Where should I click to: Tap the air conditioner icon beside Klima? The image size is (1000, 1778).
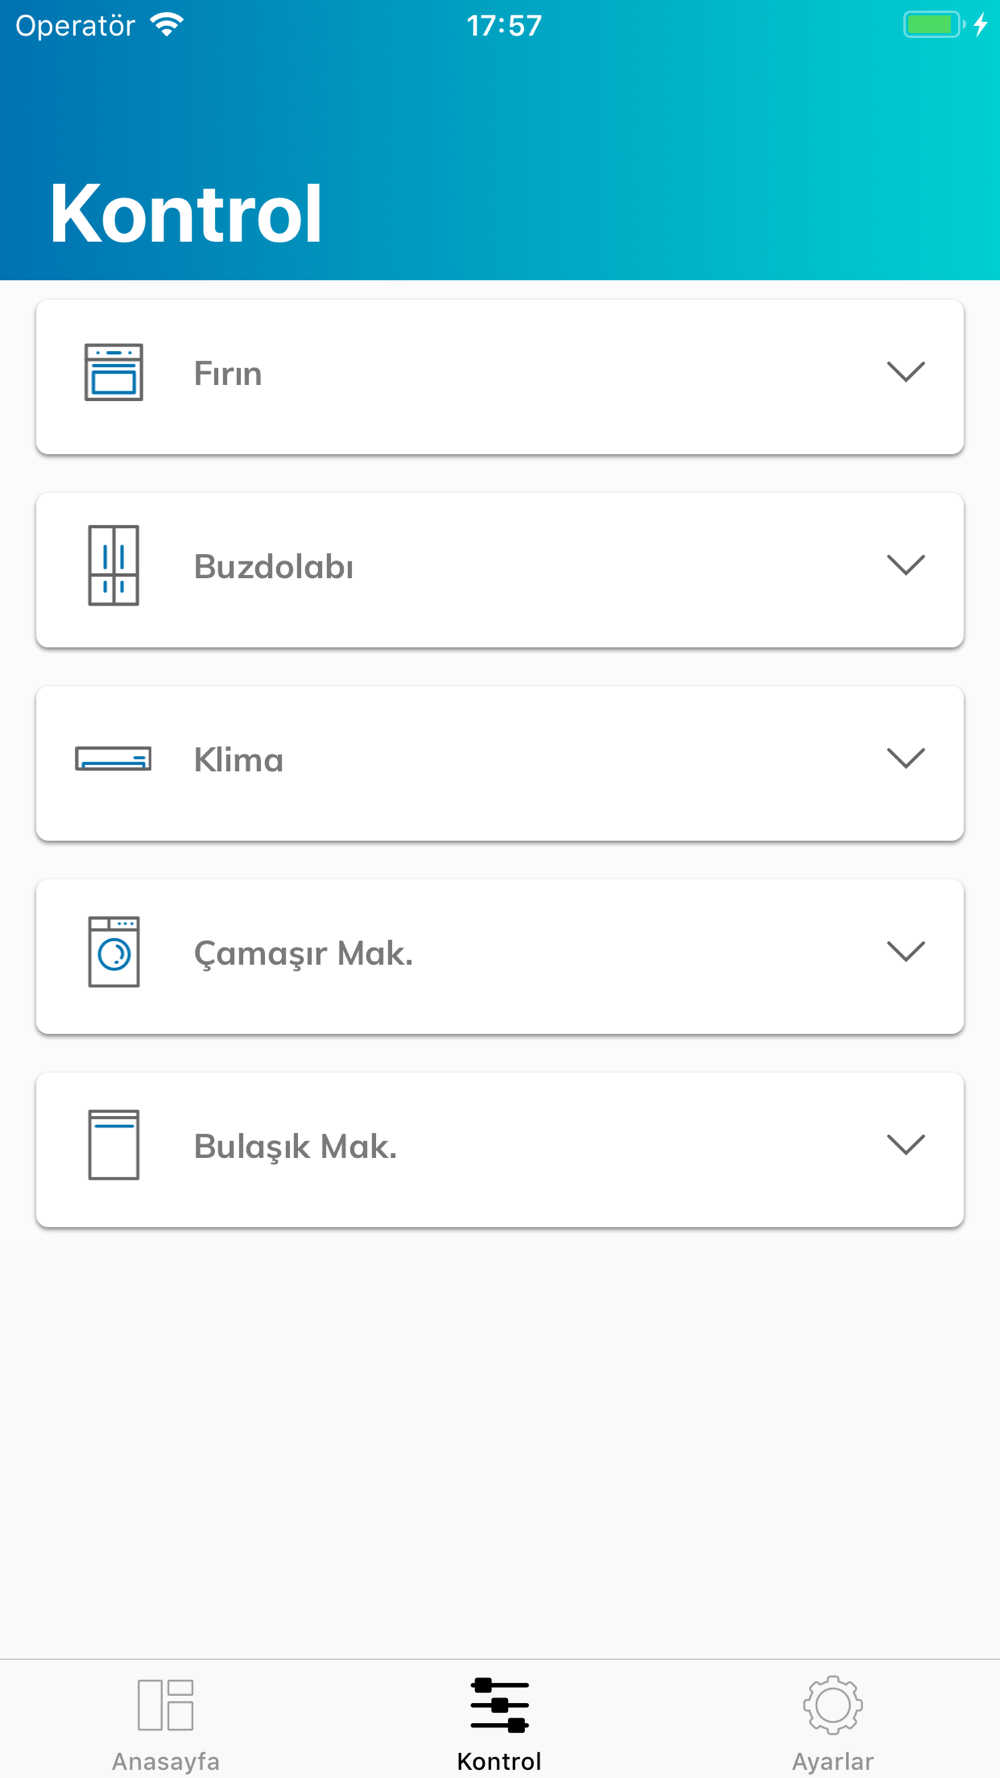coord(113,759)
